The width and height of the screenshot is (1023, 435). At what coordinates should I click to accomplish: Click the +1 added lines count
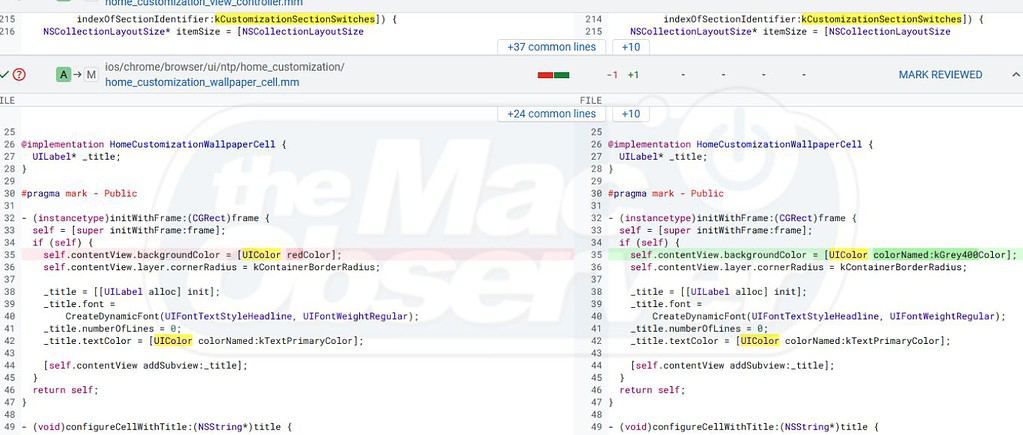click(634, 75)
